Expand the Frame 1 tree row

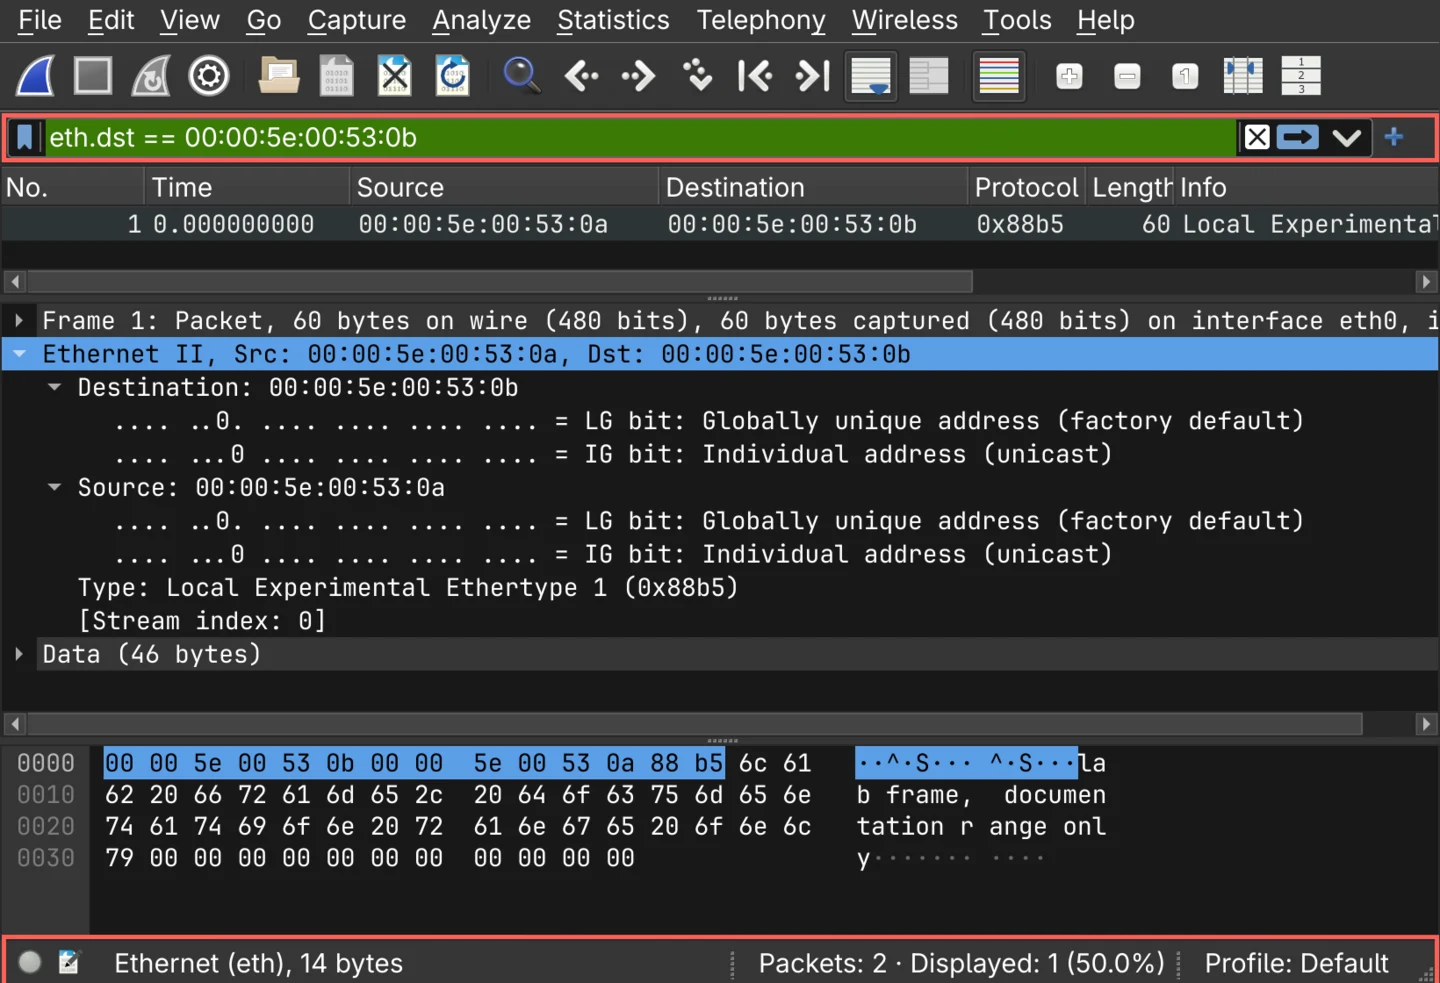(x=19, y=321)
